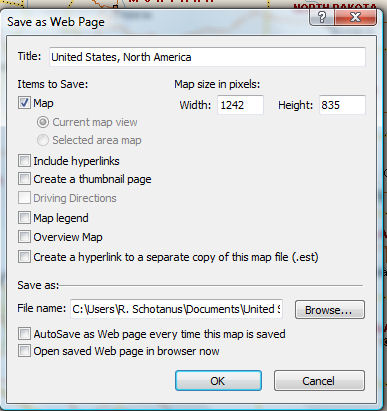This screenshot has width=387, height=411.
Task: Click the Width: label
Action: (x=195, y=105)
